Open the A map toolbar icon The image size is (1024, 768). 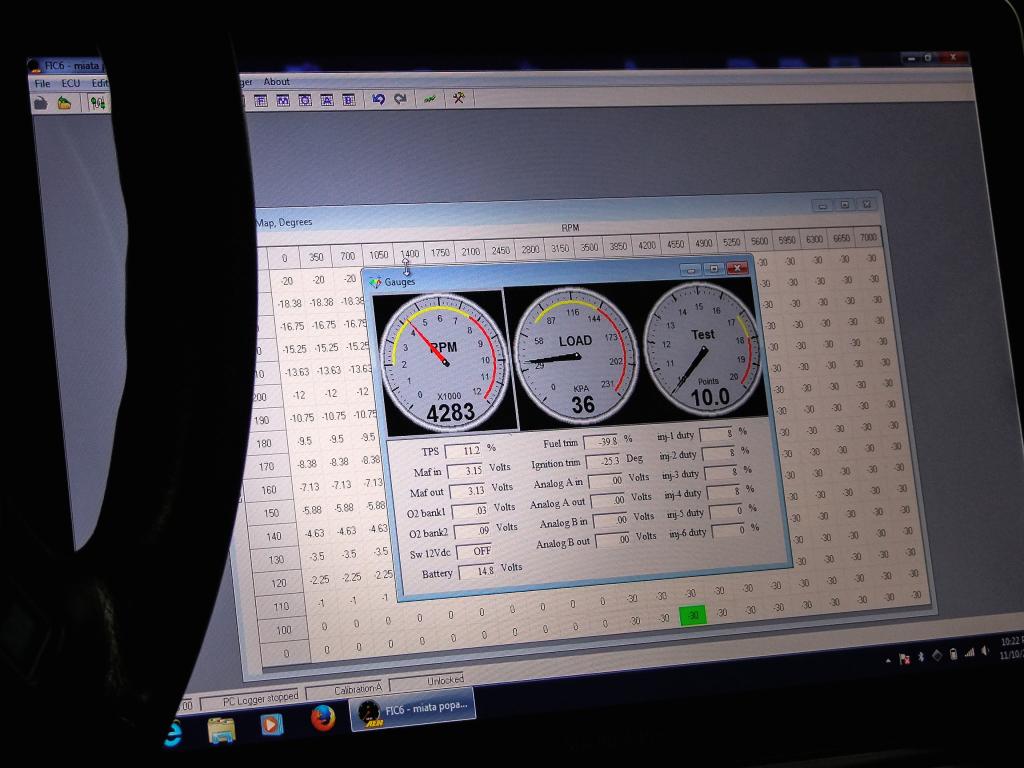(x=327, y=100)
